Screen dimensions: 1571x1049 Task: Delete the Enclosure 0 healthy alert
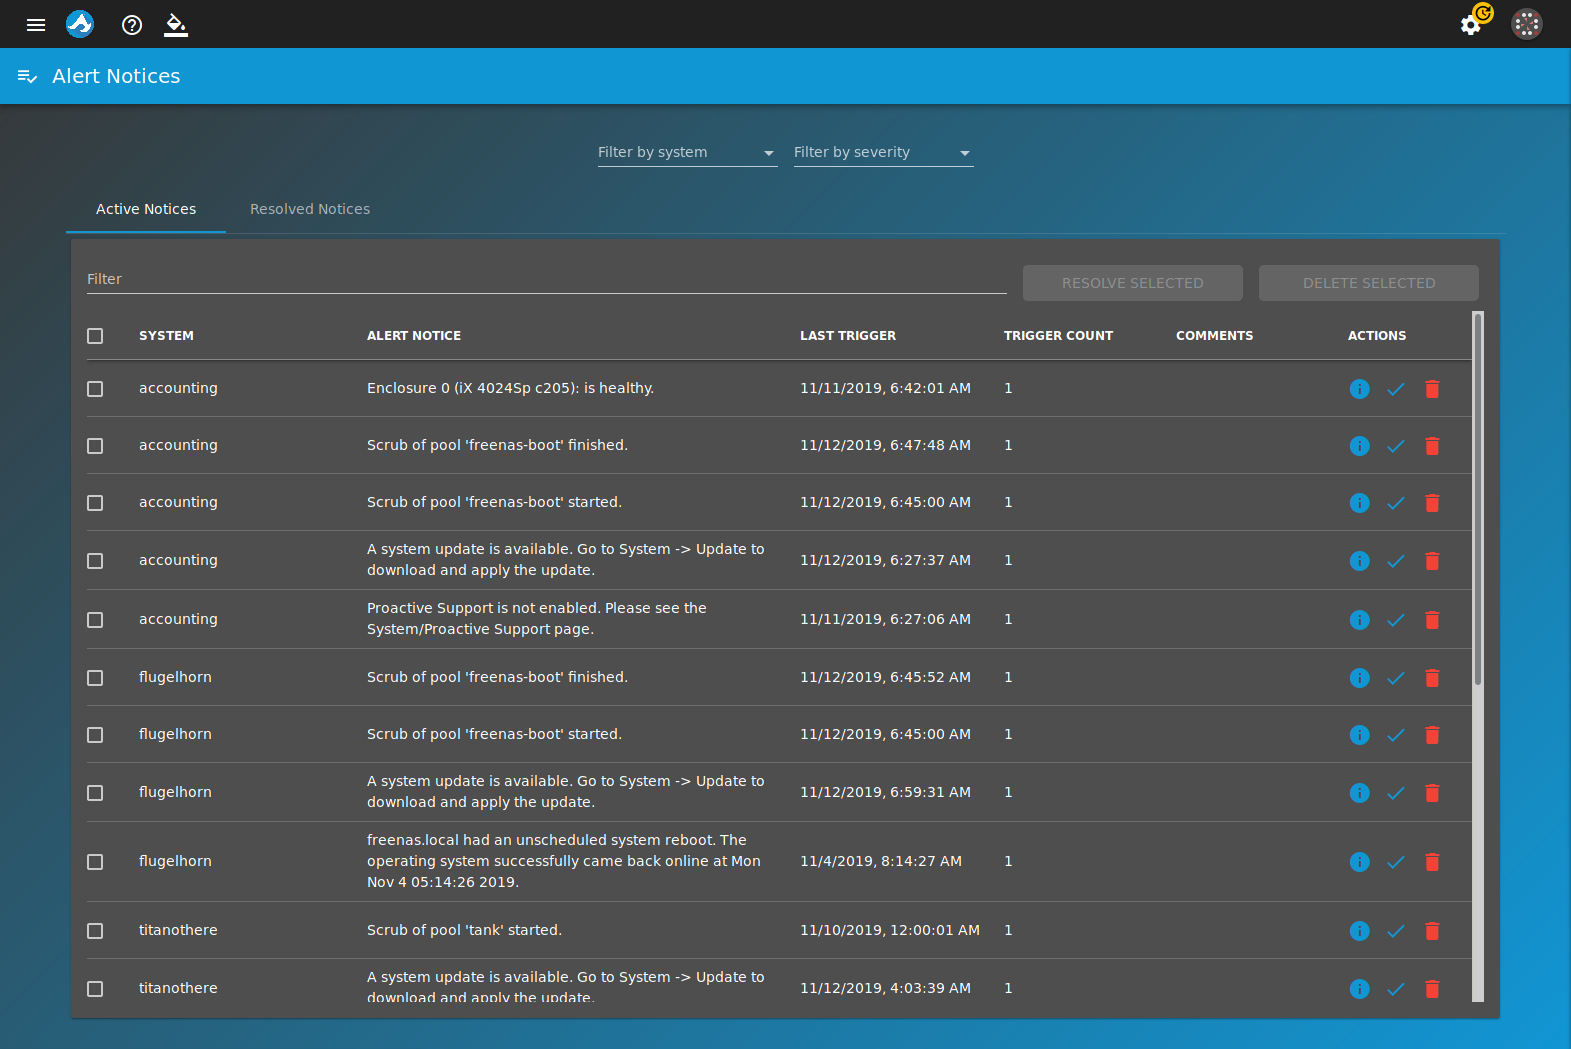pyautogui.click(x=1432, y=389)
